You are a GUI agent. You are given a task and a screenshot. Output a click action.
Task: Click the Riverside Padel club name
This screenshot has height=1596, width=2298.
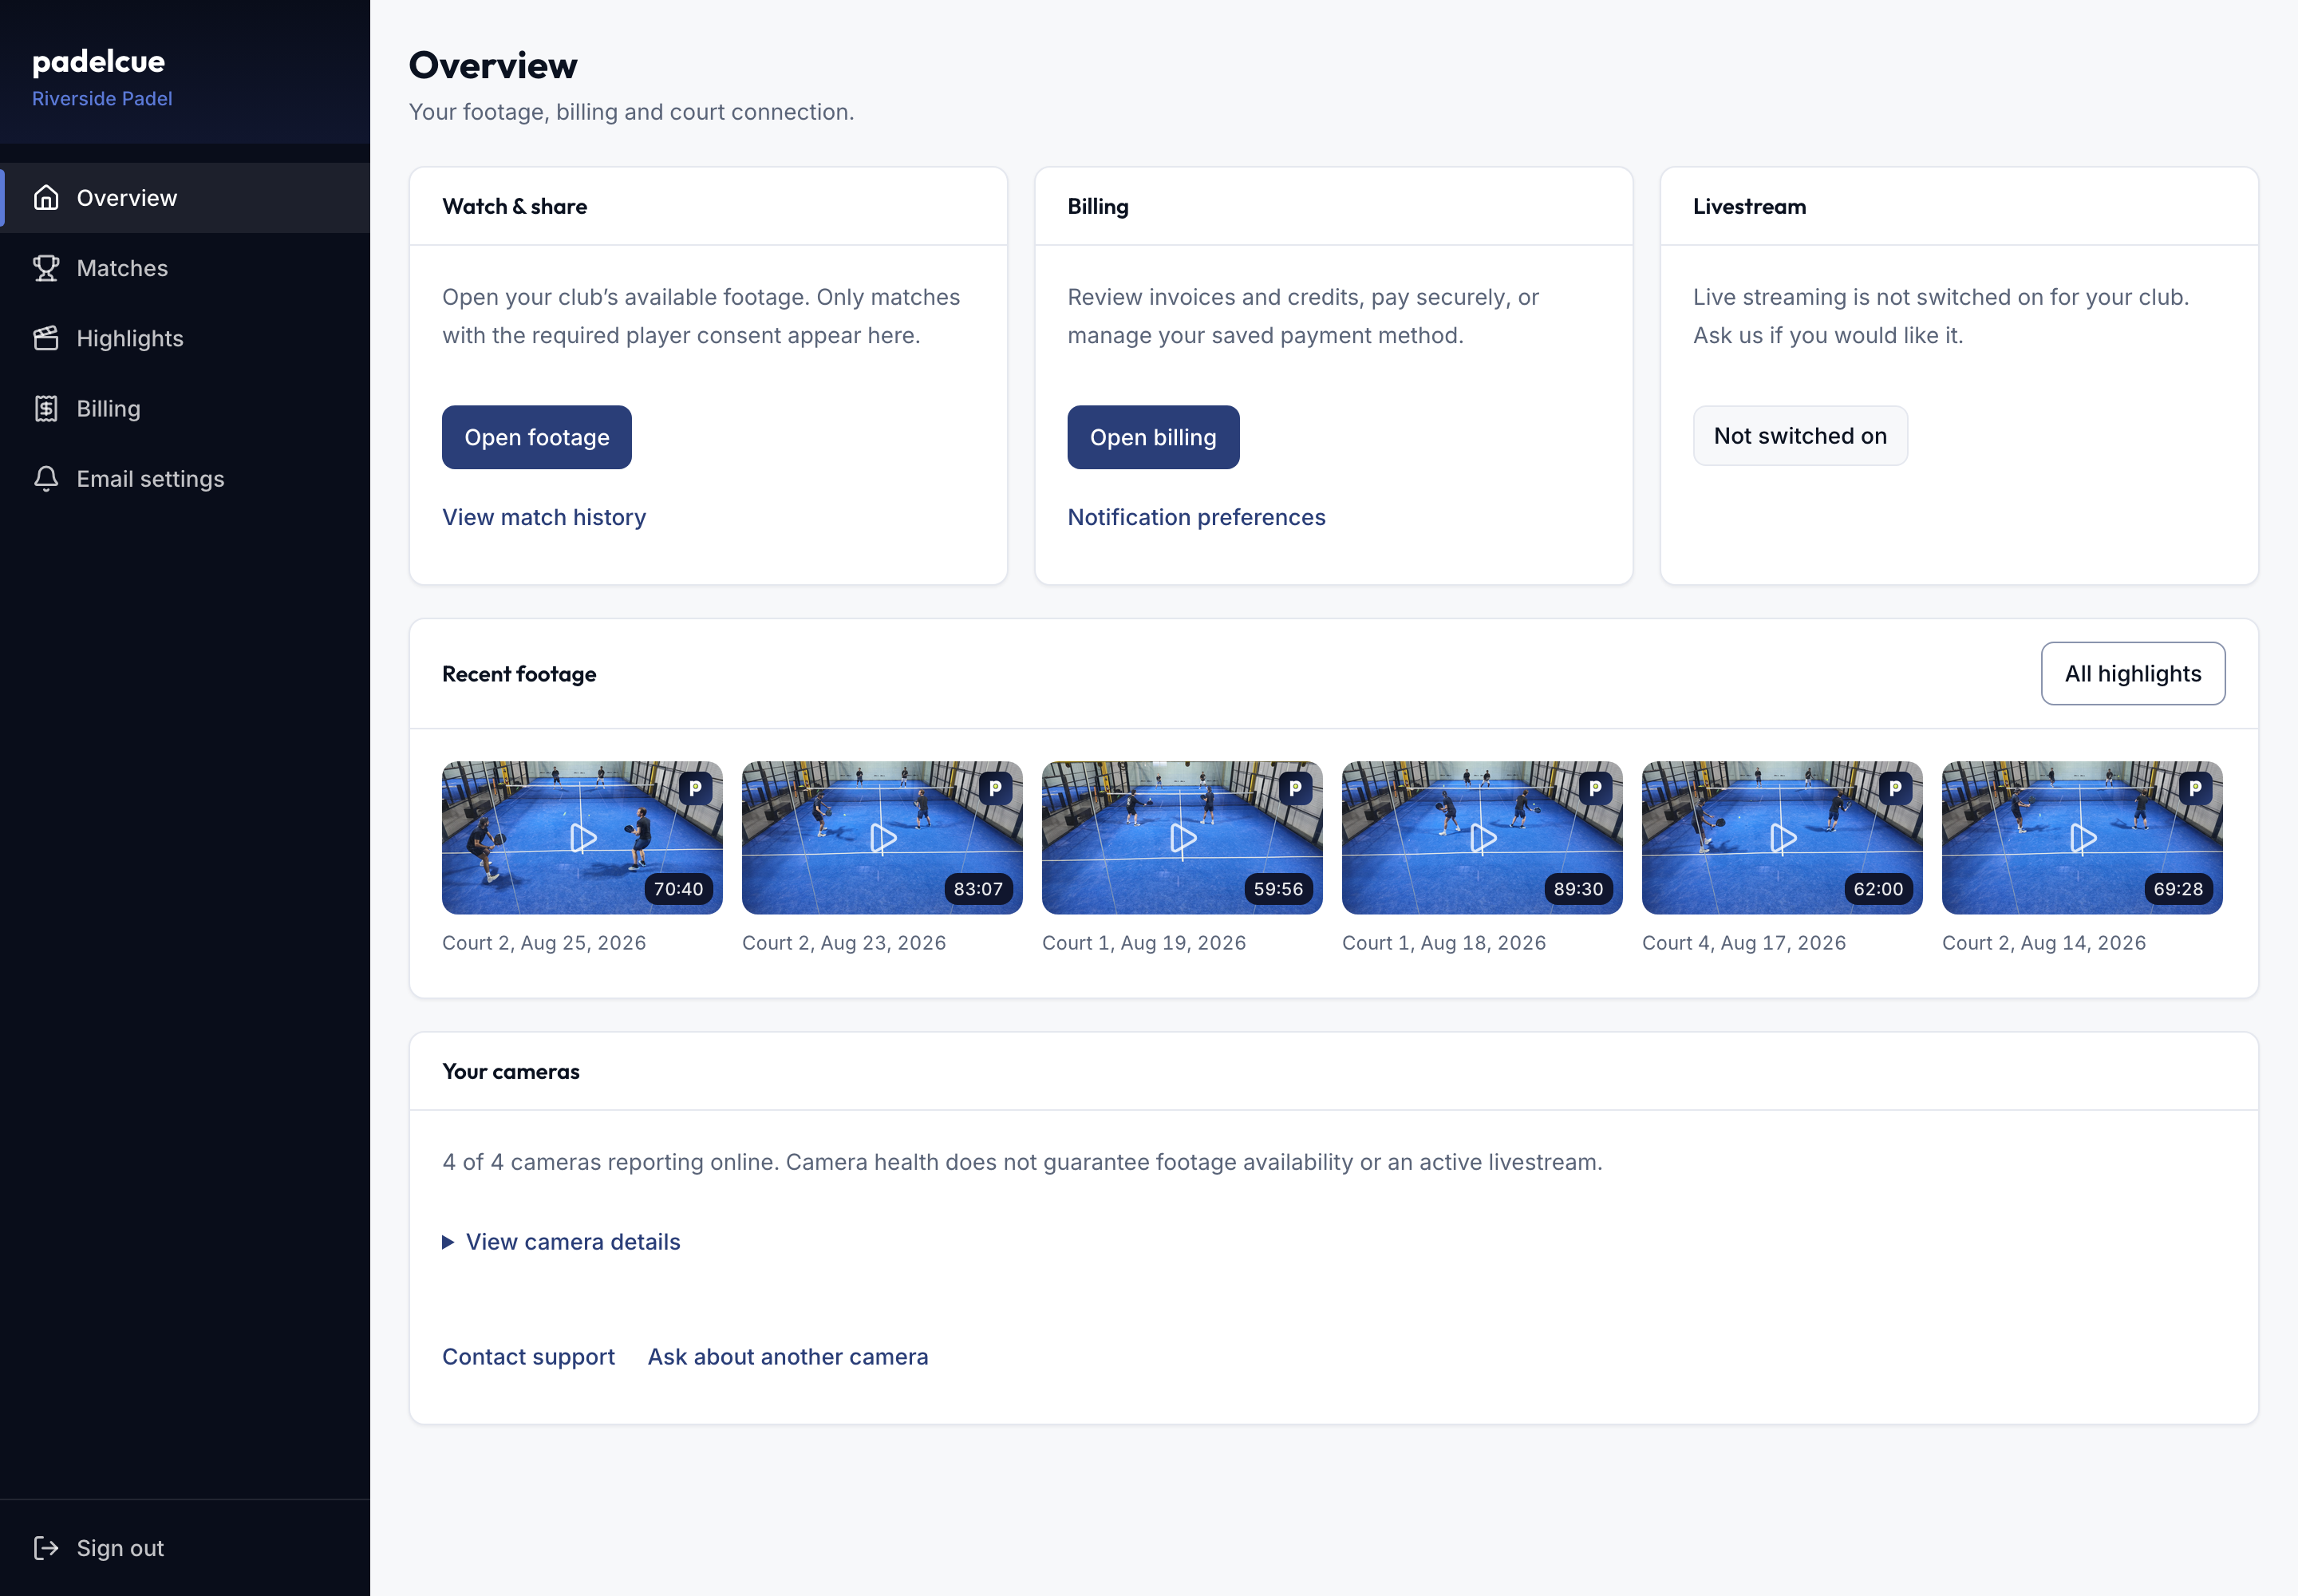tap(102, 98)
